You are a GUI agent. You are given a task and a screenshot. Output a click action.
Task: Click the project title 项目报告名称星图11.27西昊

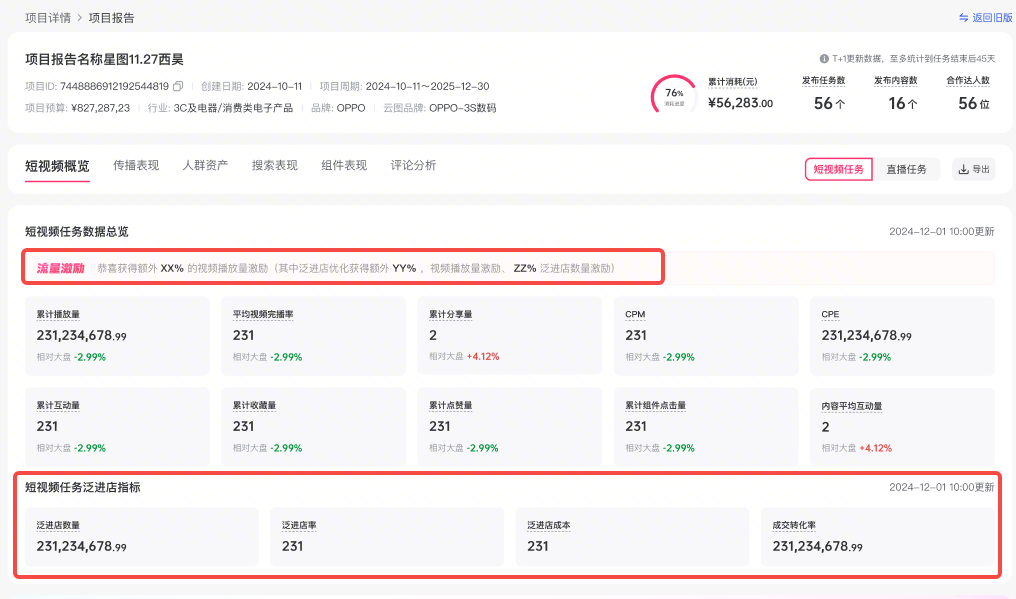pos(104,60)
